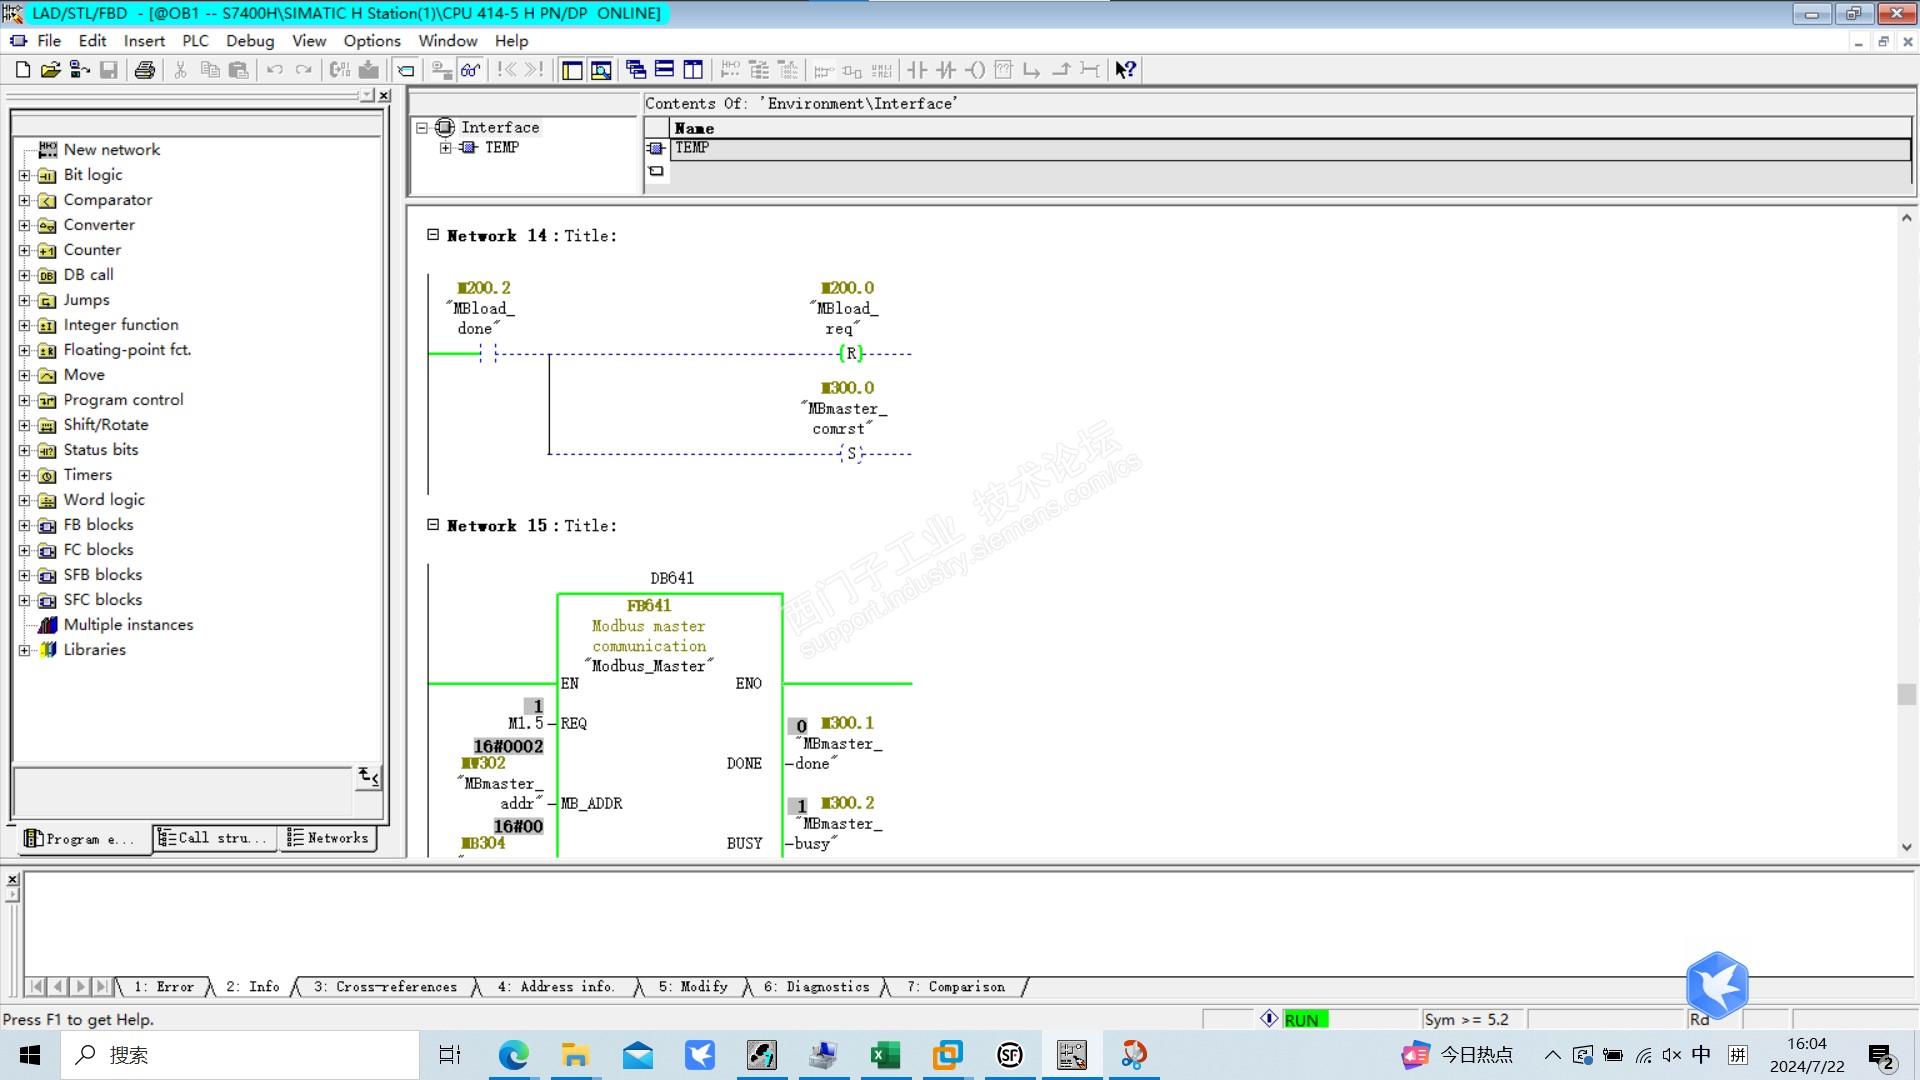Open the Debug menu
The width and height of the screenshot is (1920, 1080).
coord(249,41)
